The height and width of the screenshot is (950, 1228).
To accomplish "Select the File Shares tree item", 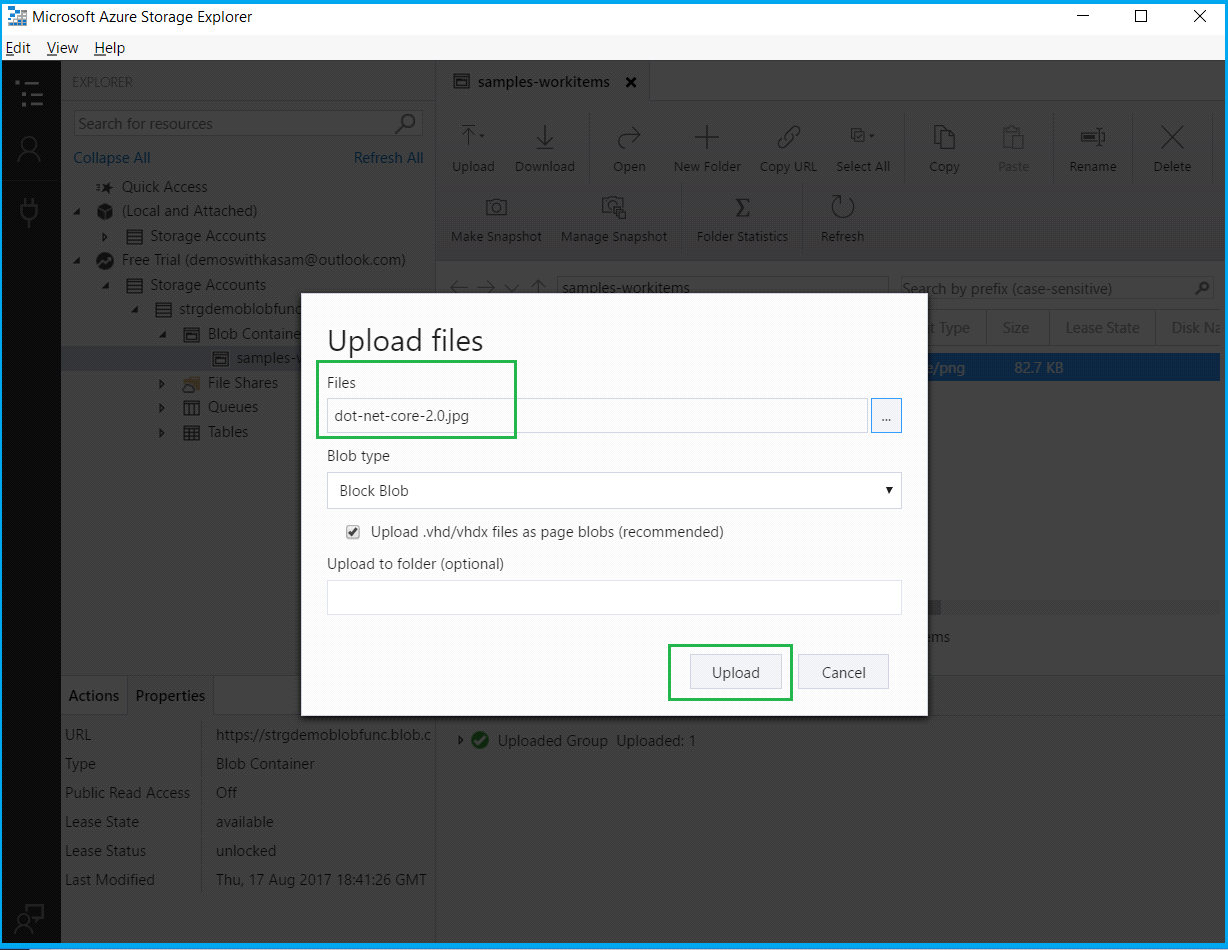I will 243,384.
